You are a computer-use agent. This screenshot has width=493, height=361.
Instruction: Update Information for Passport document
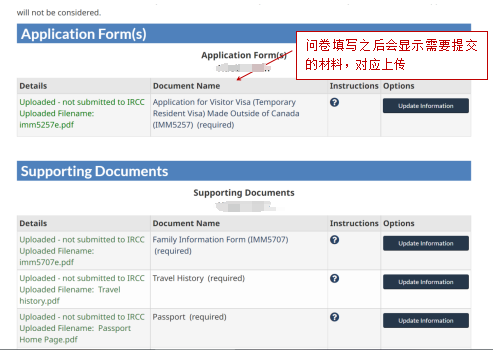[426, 321]
